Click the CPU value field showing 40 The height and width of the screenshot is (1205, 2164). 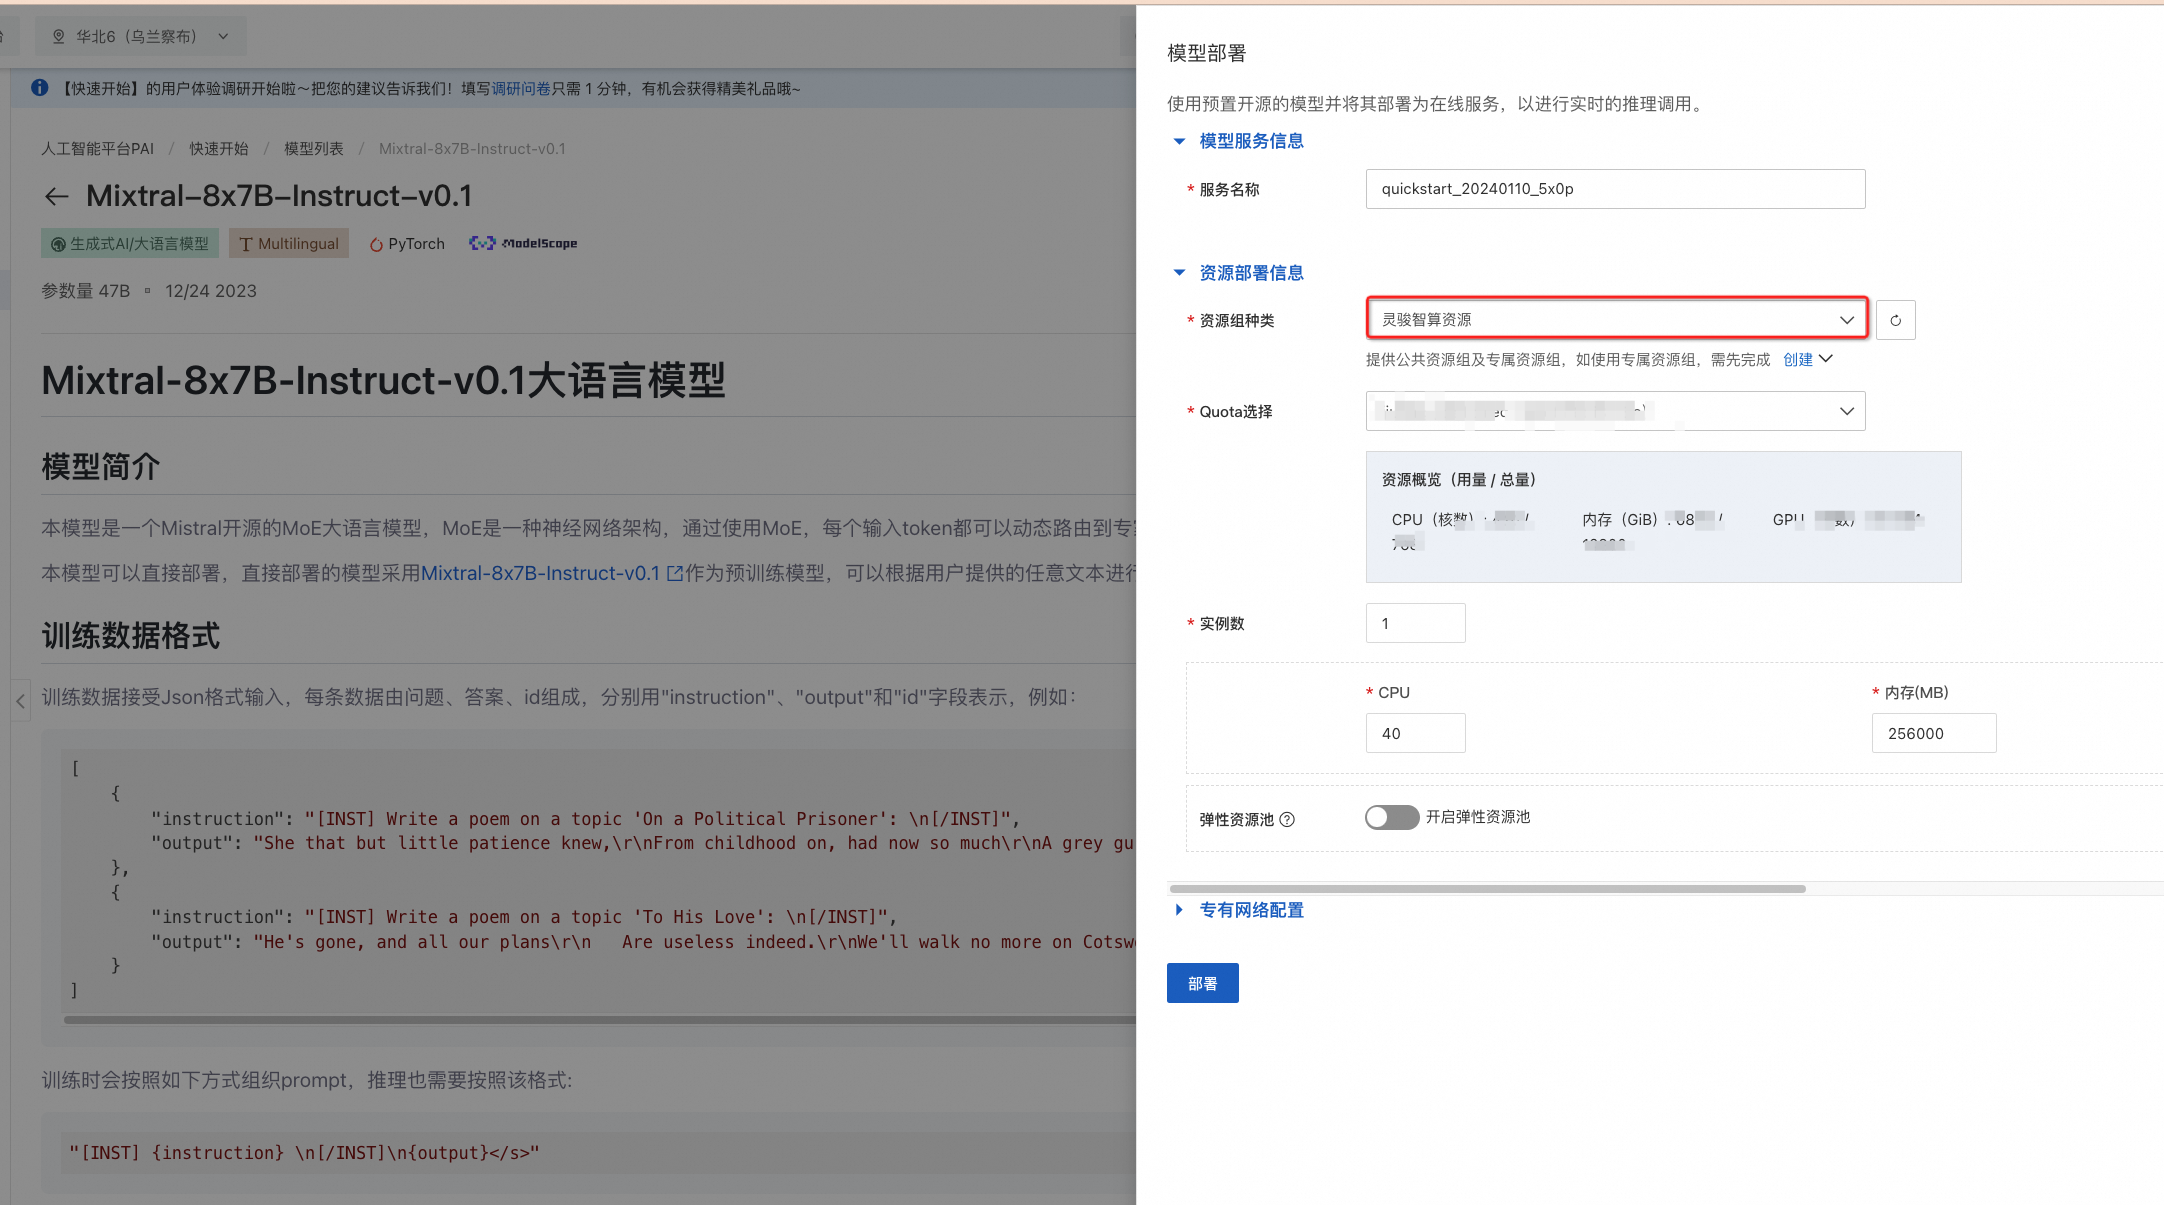(1416, 733)
